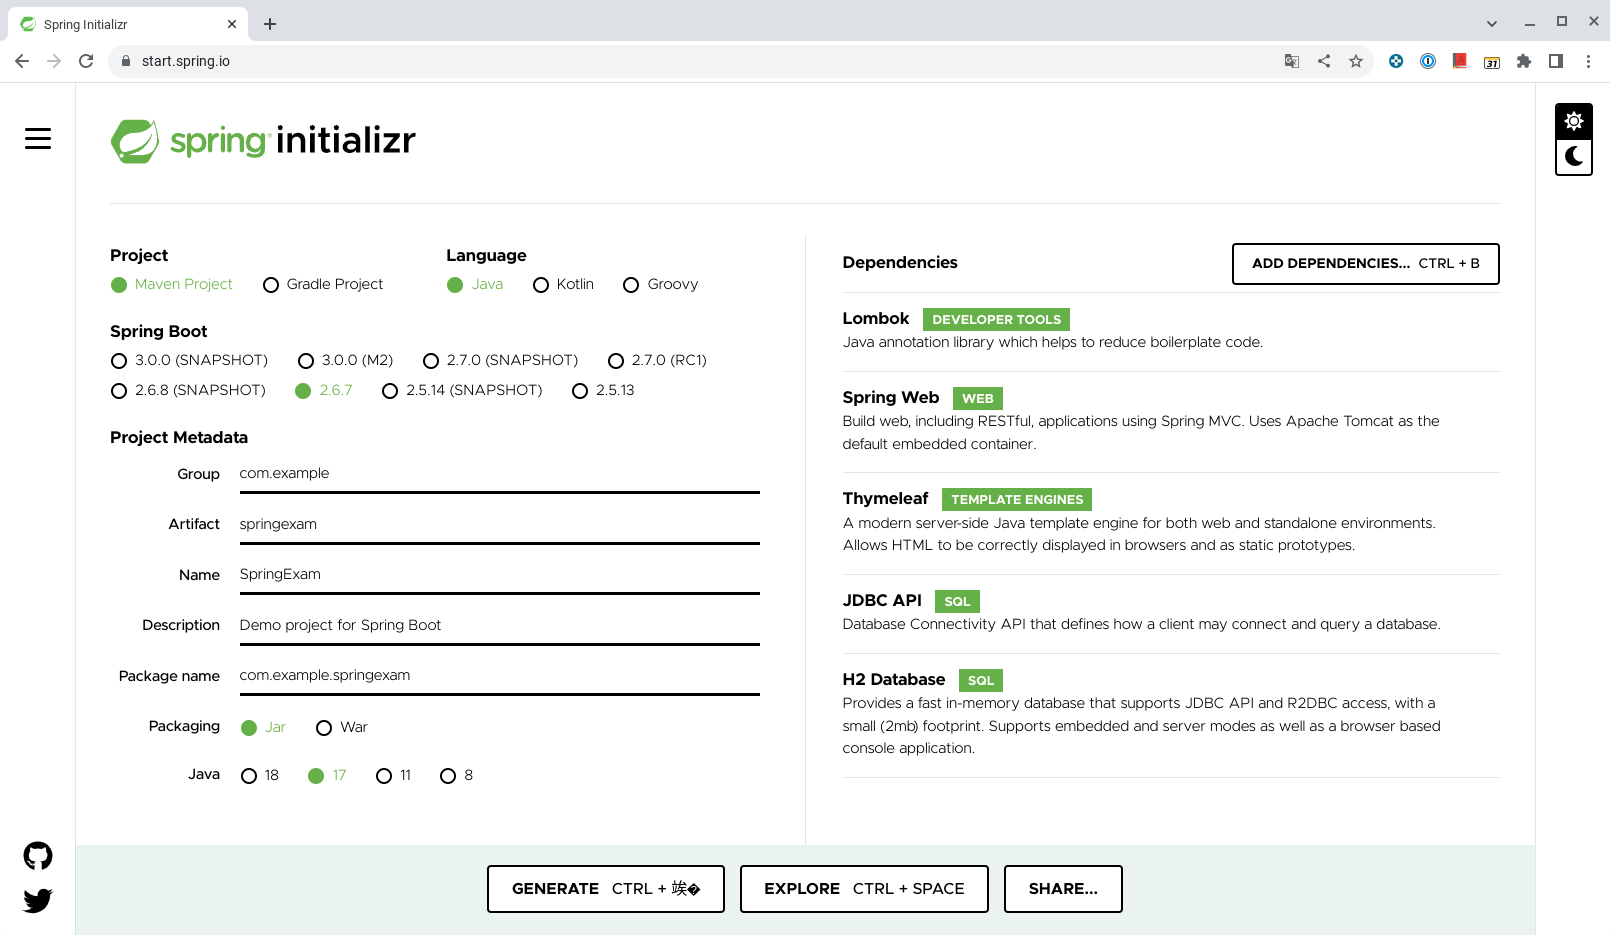Select Gradle Project as project type
This screenshot has height=935, width=1610.
[271, 285]
